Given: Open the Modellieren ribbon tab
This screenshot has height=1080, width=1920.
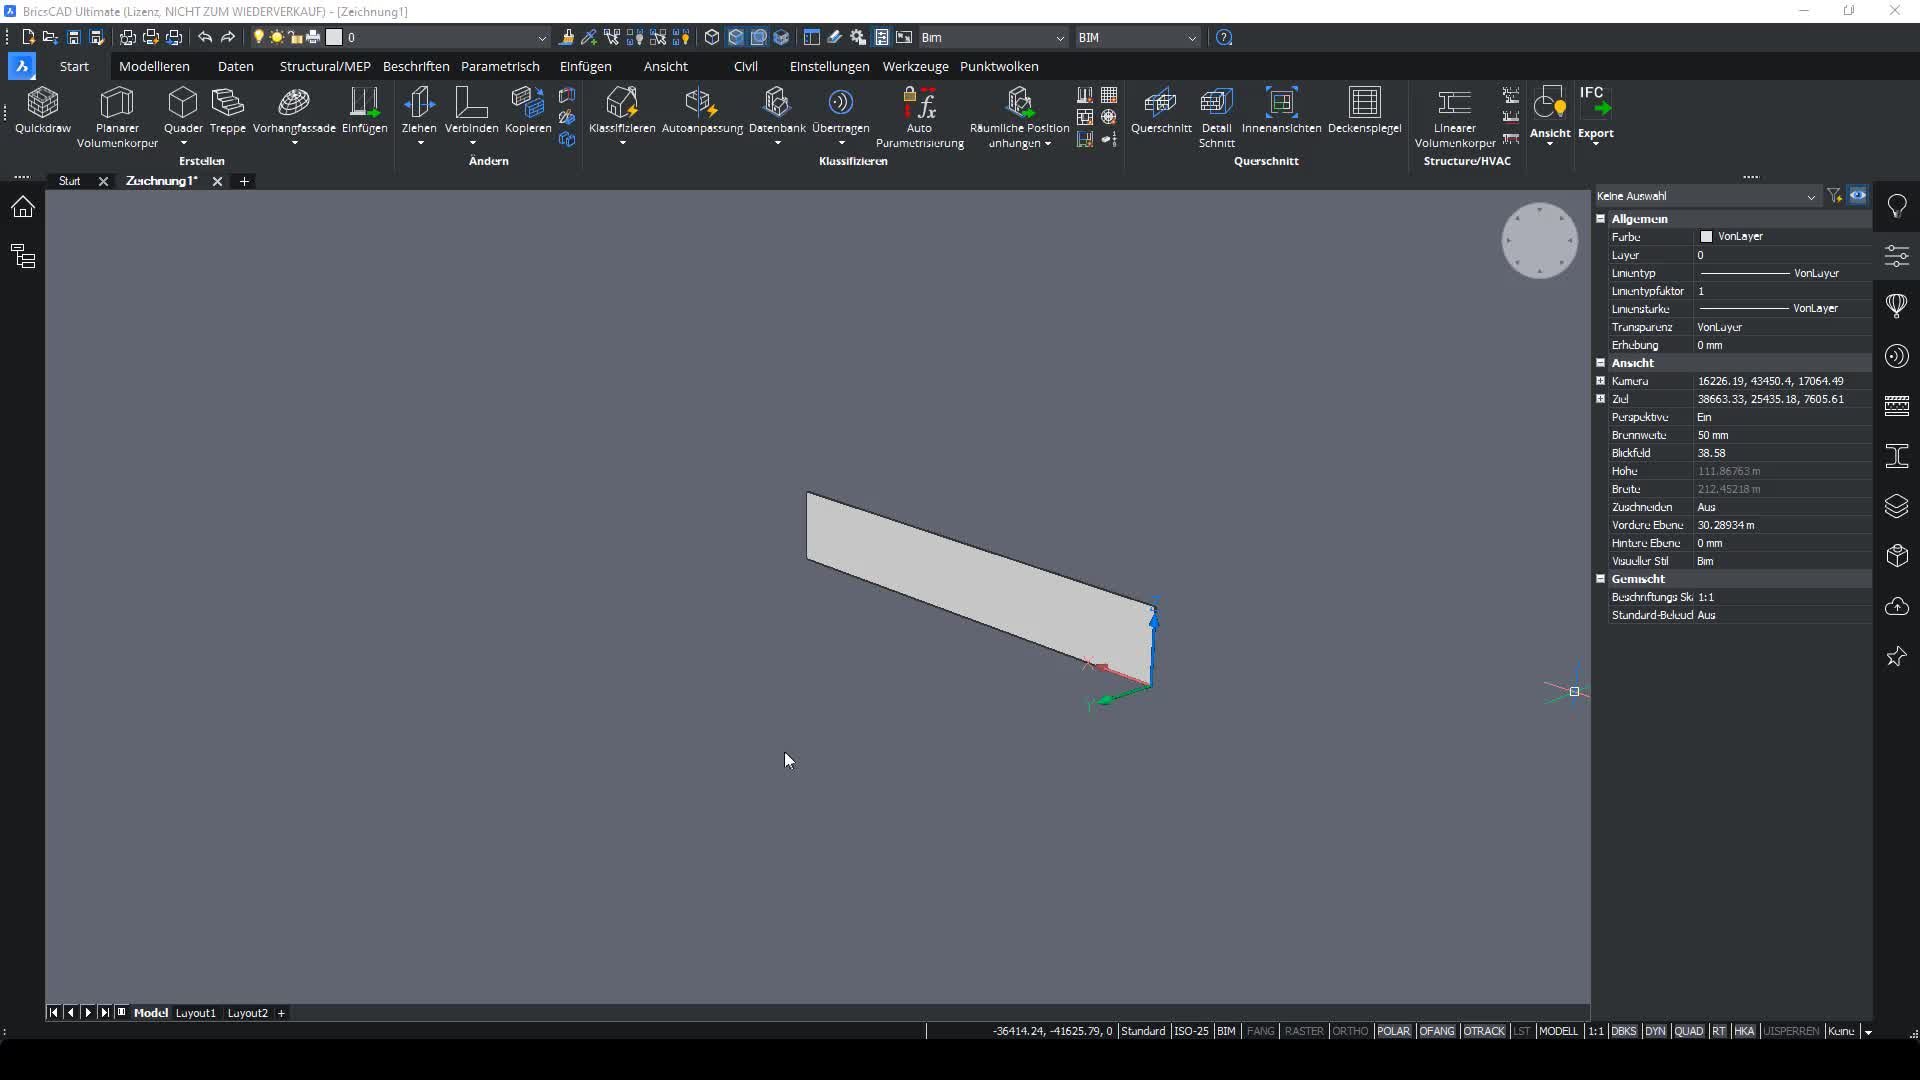Looking at the screenshot, I should (x=154, y=66).
